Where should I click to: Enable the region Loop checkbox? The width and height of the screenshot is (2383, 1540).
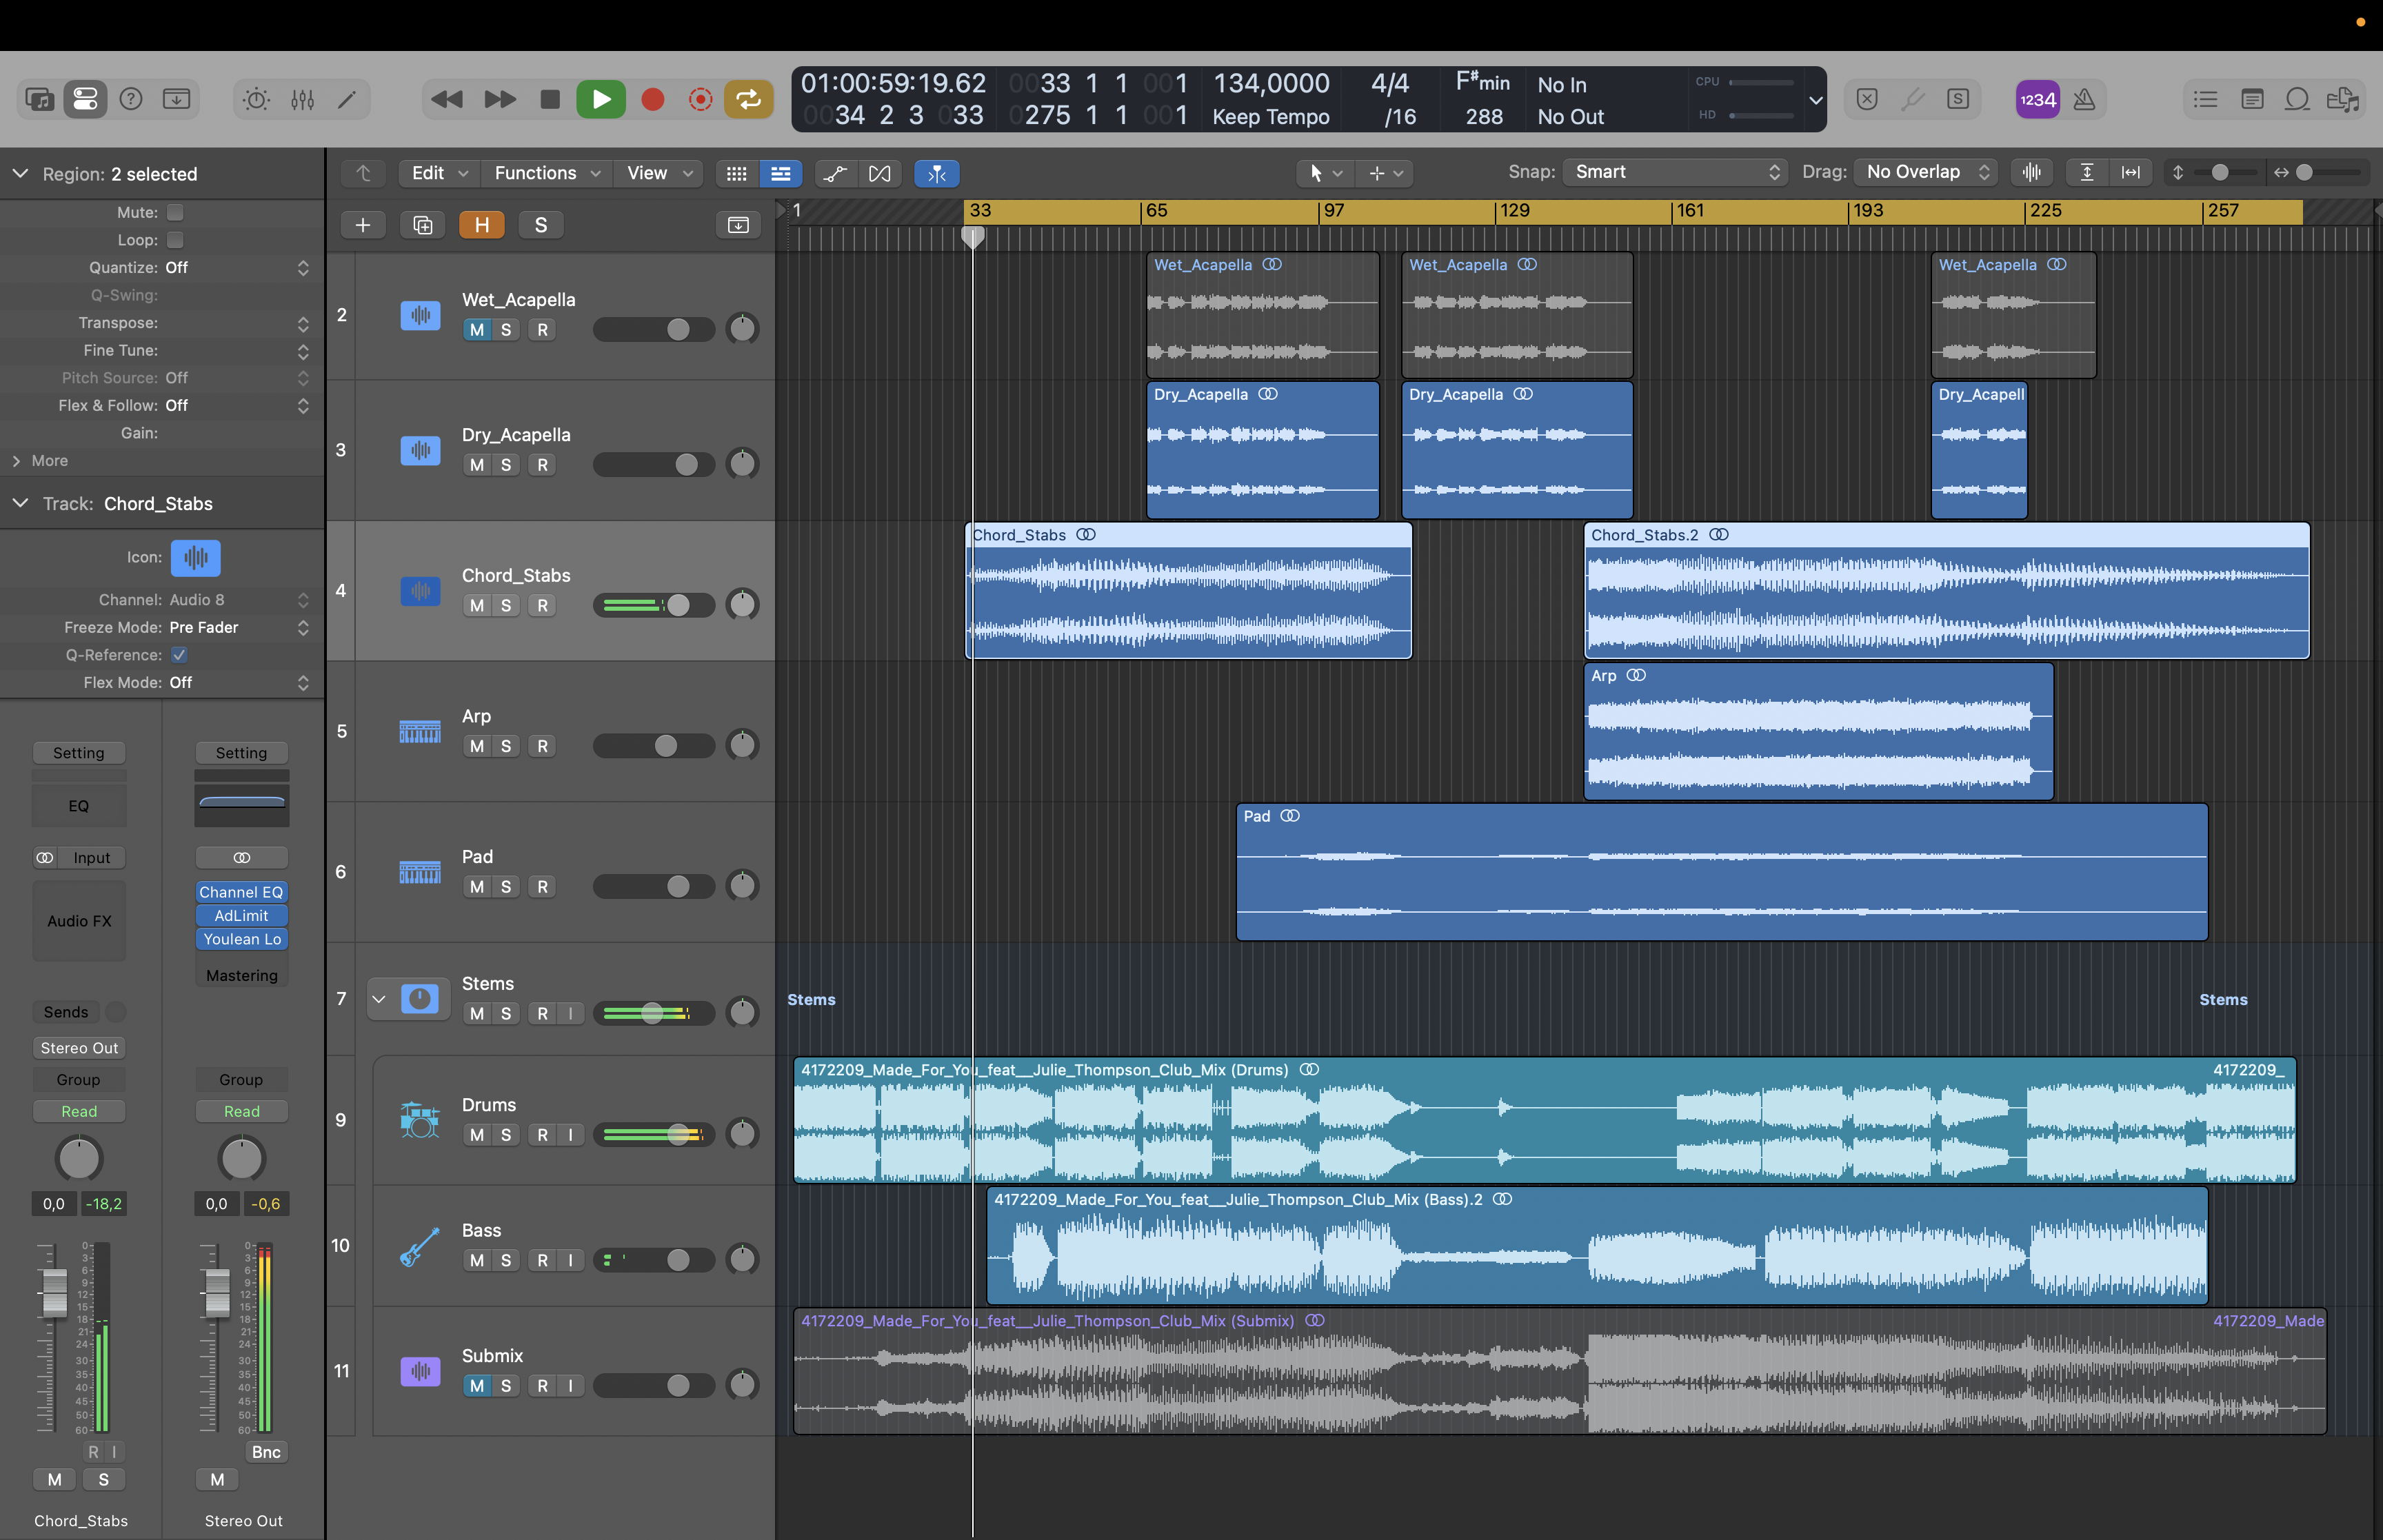click(175, 240)
